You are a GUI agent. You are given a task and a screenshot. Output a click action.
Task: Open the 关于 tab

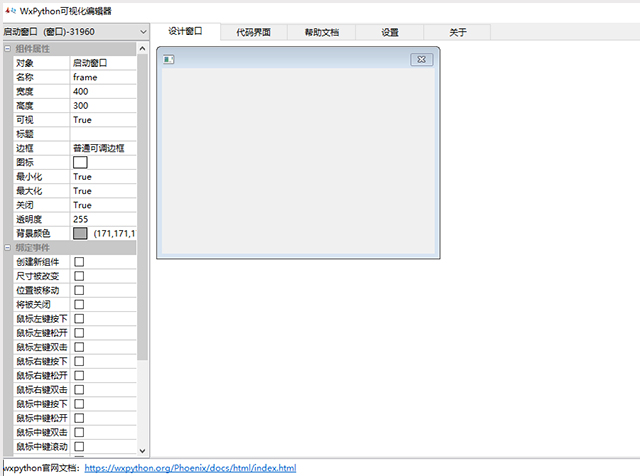(x=458, y=32)
